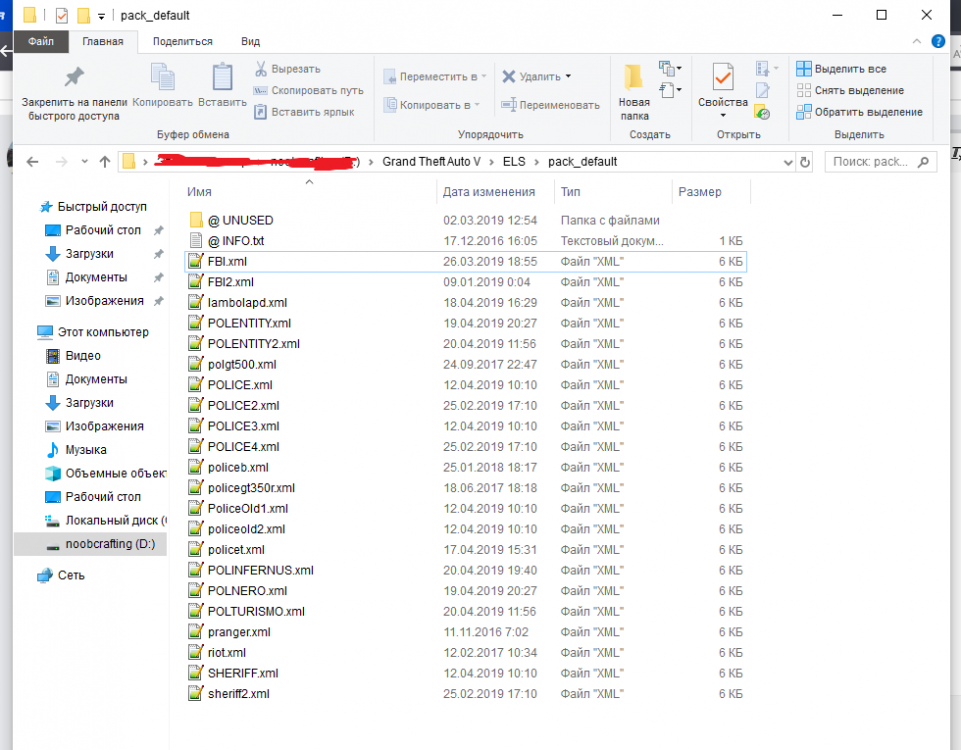This screenshot has width=961, height=750.
Task: Select pranger.xml file
Action: tap(239, 632)
